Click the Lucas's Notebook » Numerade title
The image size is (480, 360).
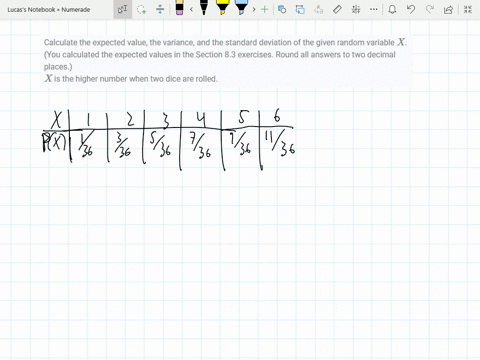point(49,10)
